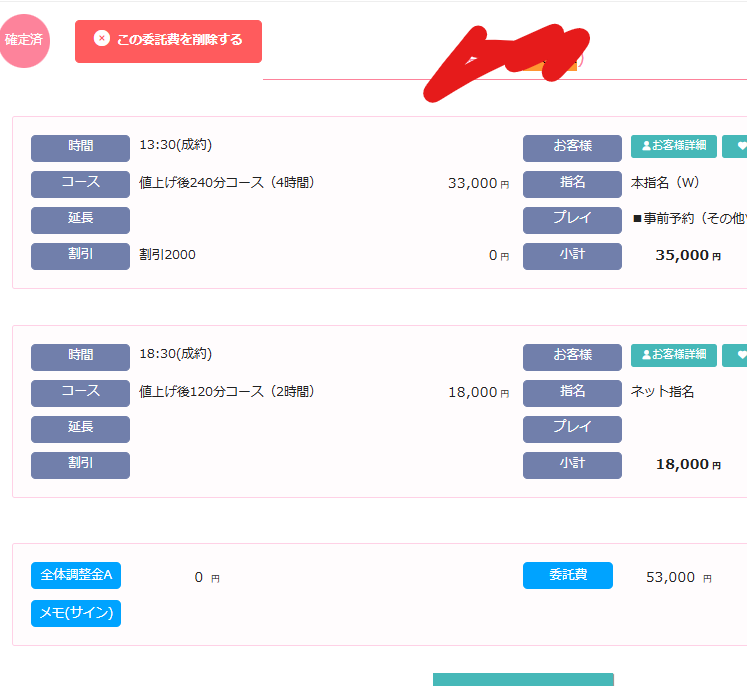Click the teal button at the page bottom
Viewport: 747px width, 686px height.
(523, 679)
